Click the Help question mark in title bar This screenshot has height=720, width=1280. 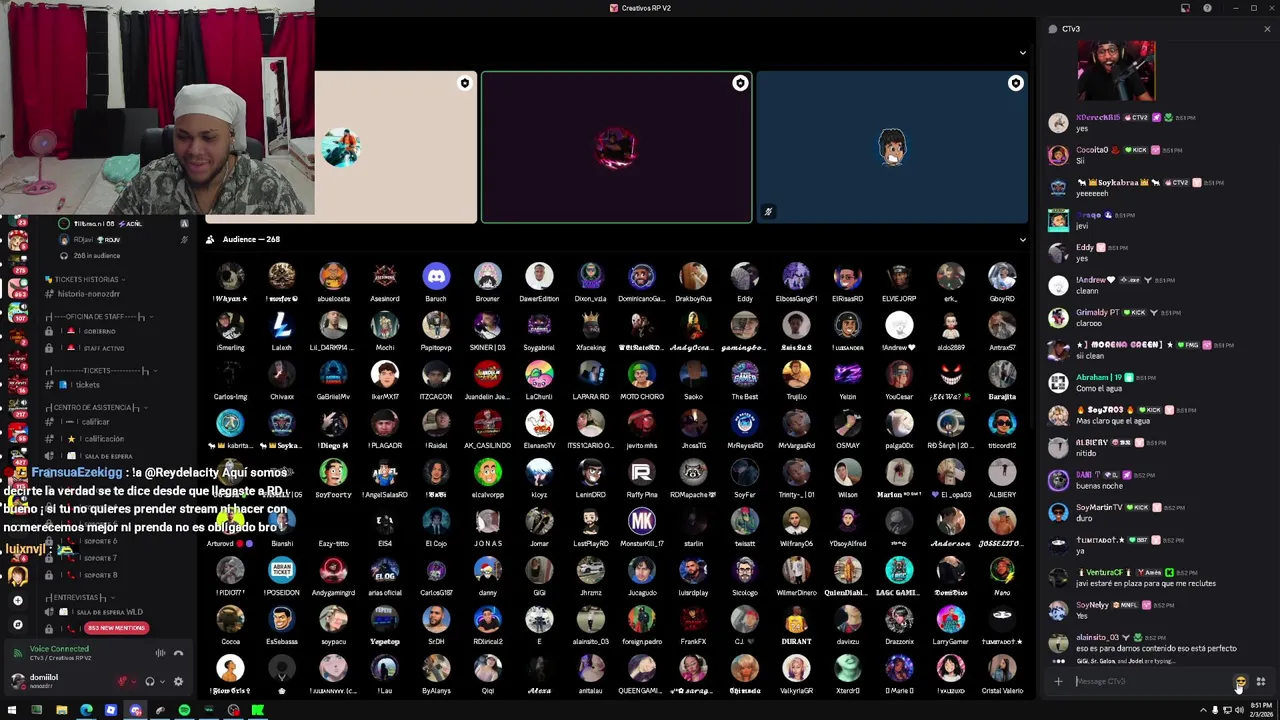click(1207, 8)
